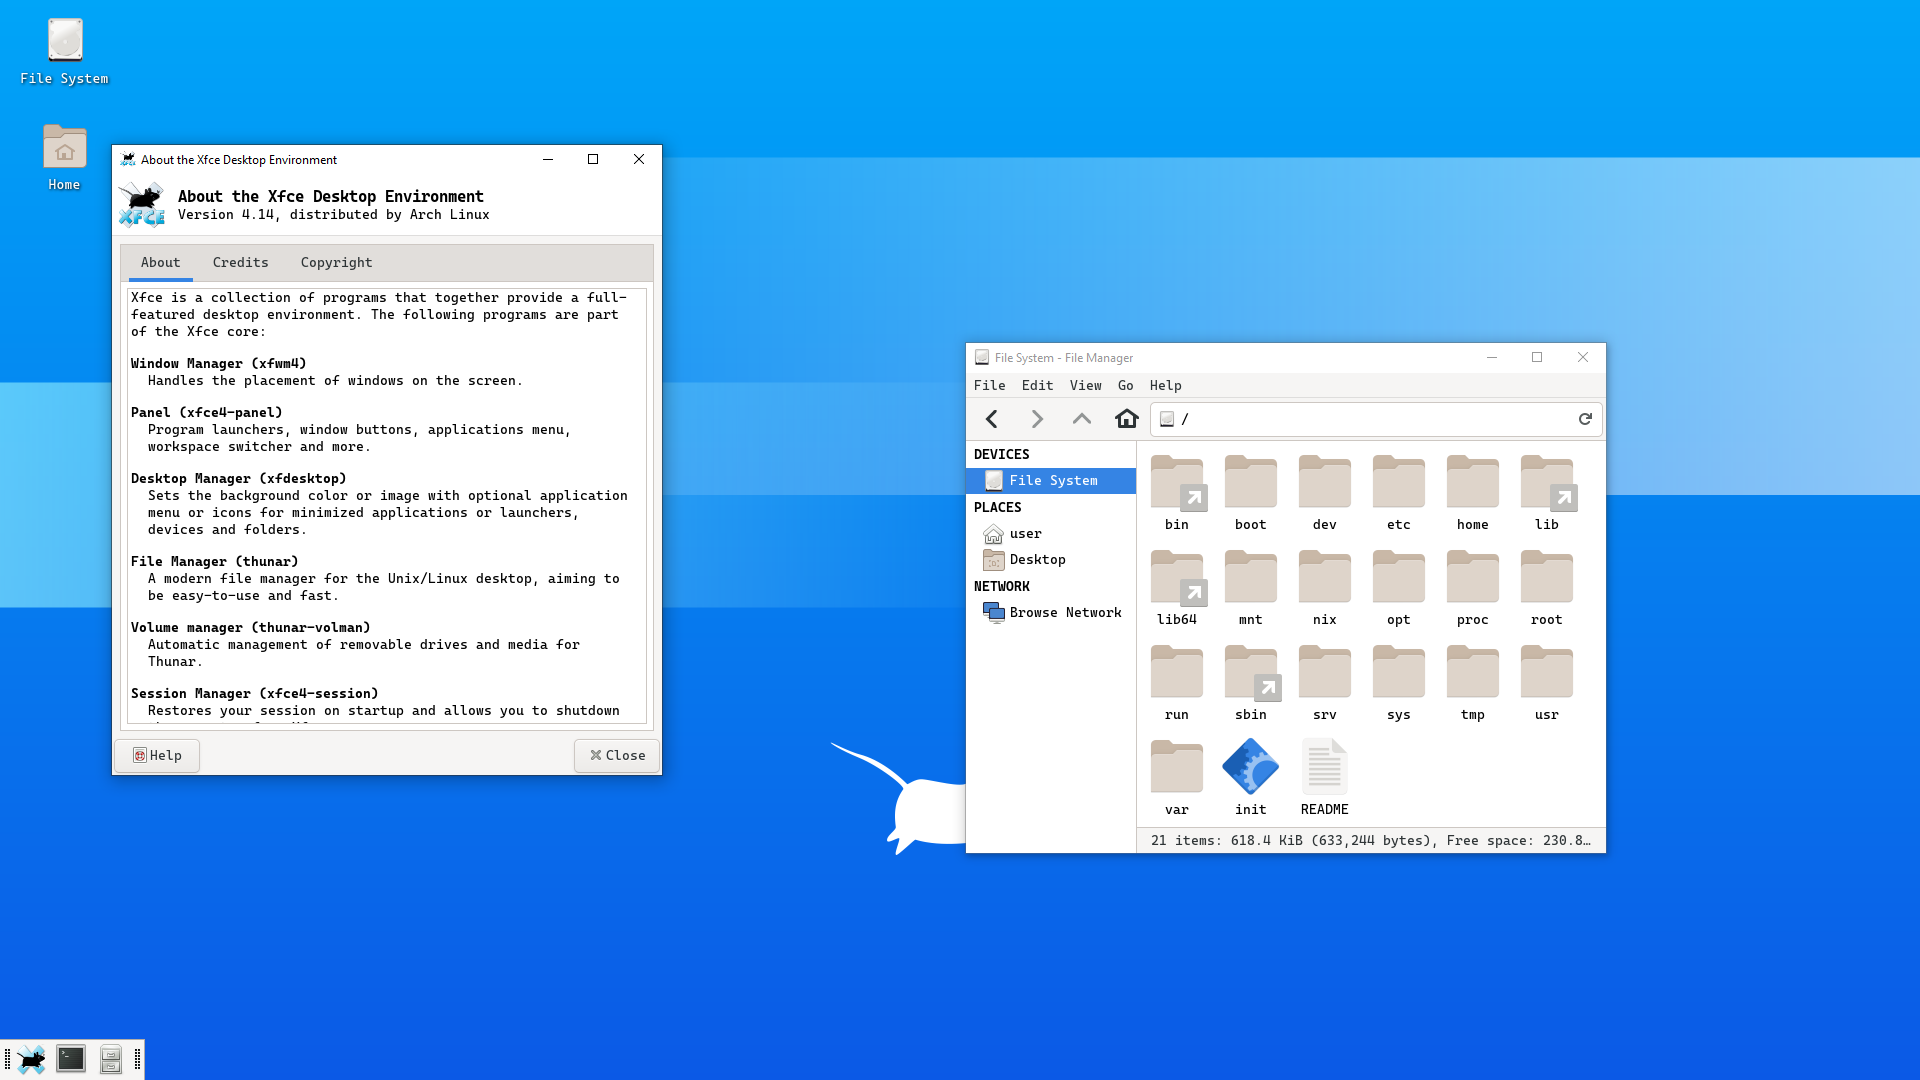
Task: Select the lib64 folder icon
Action: [1177, 578]
